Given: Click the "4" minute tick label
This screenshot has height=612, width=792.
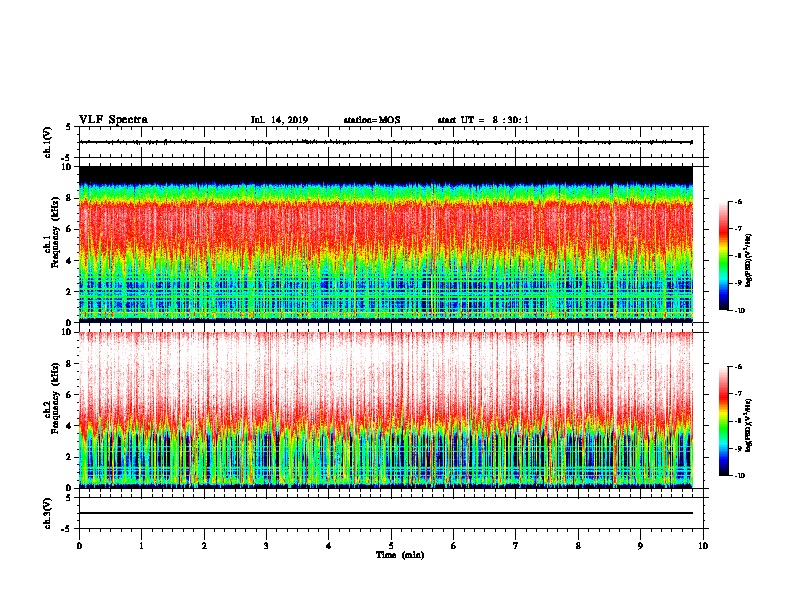Looking at the screenshot, I should coord(329,546).
